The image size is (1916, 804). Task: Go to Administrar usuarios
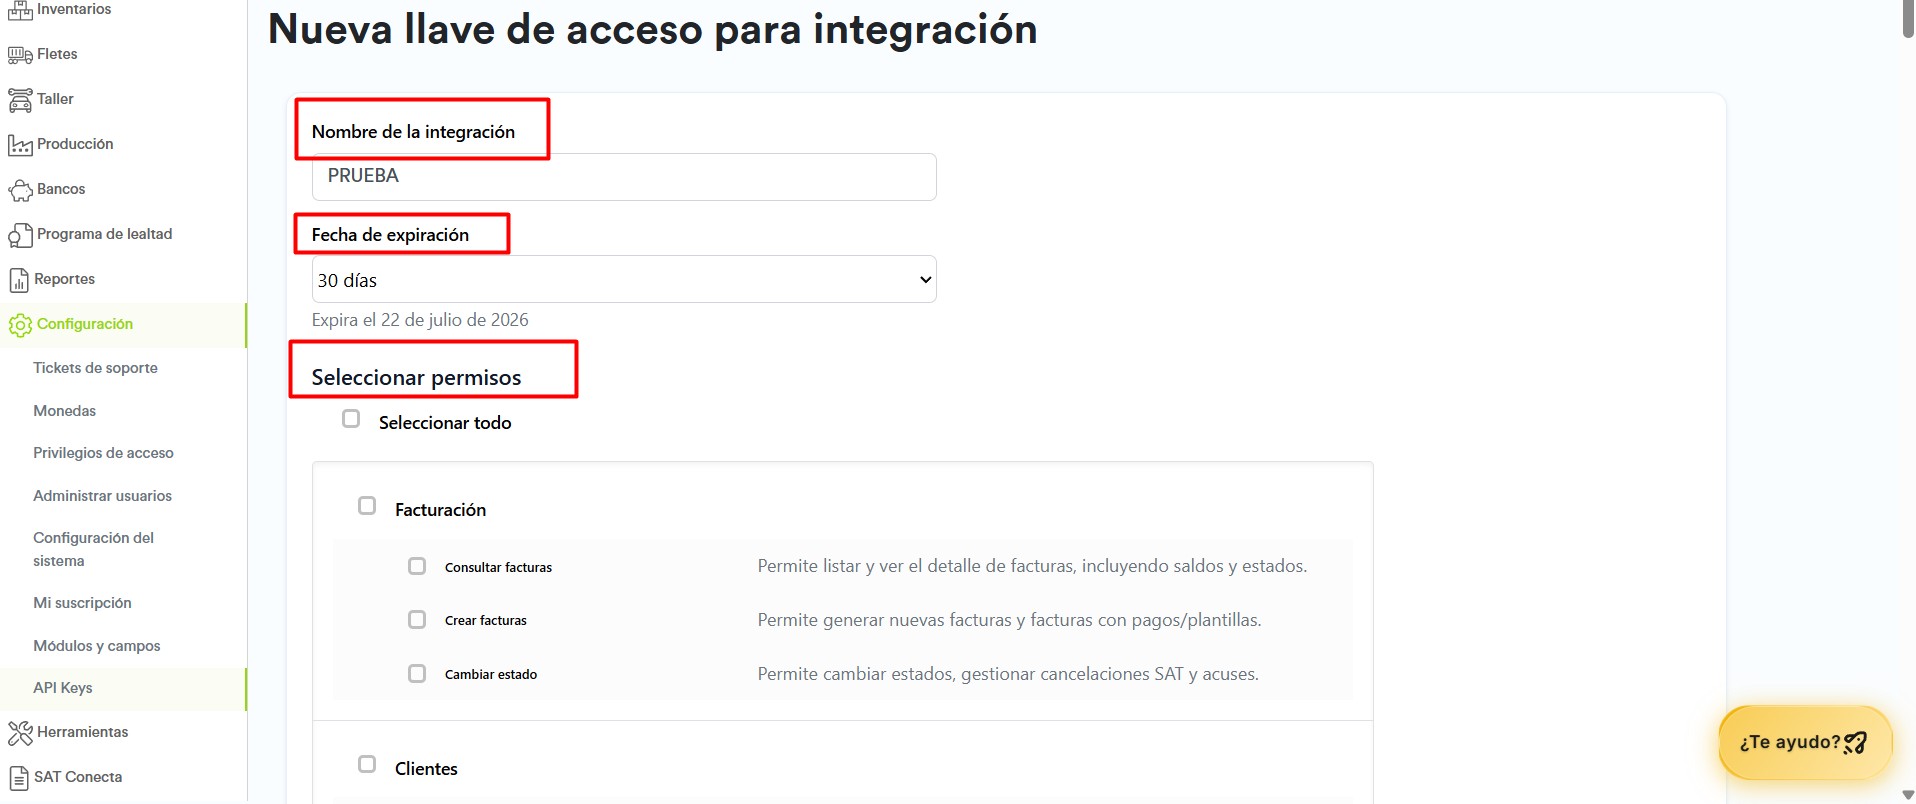(102, 496)
